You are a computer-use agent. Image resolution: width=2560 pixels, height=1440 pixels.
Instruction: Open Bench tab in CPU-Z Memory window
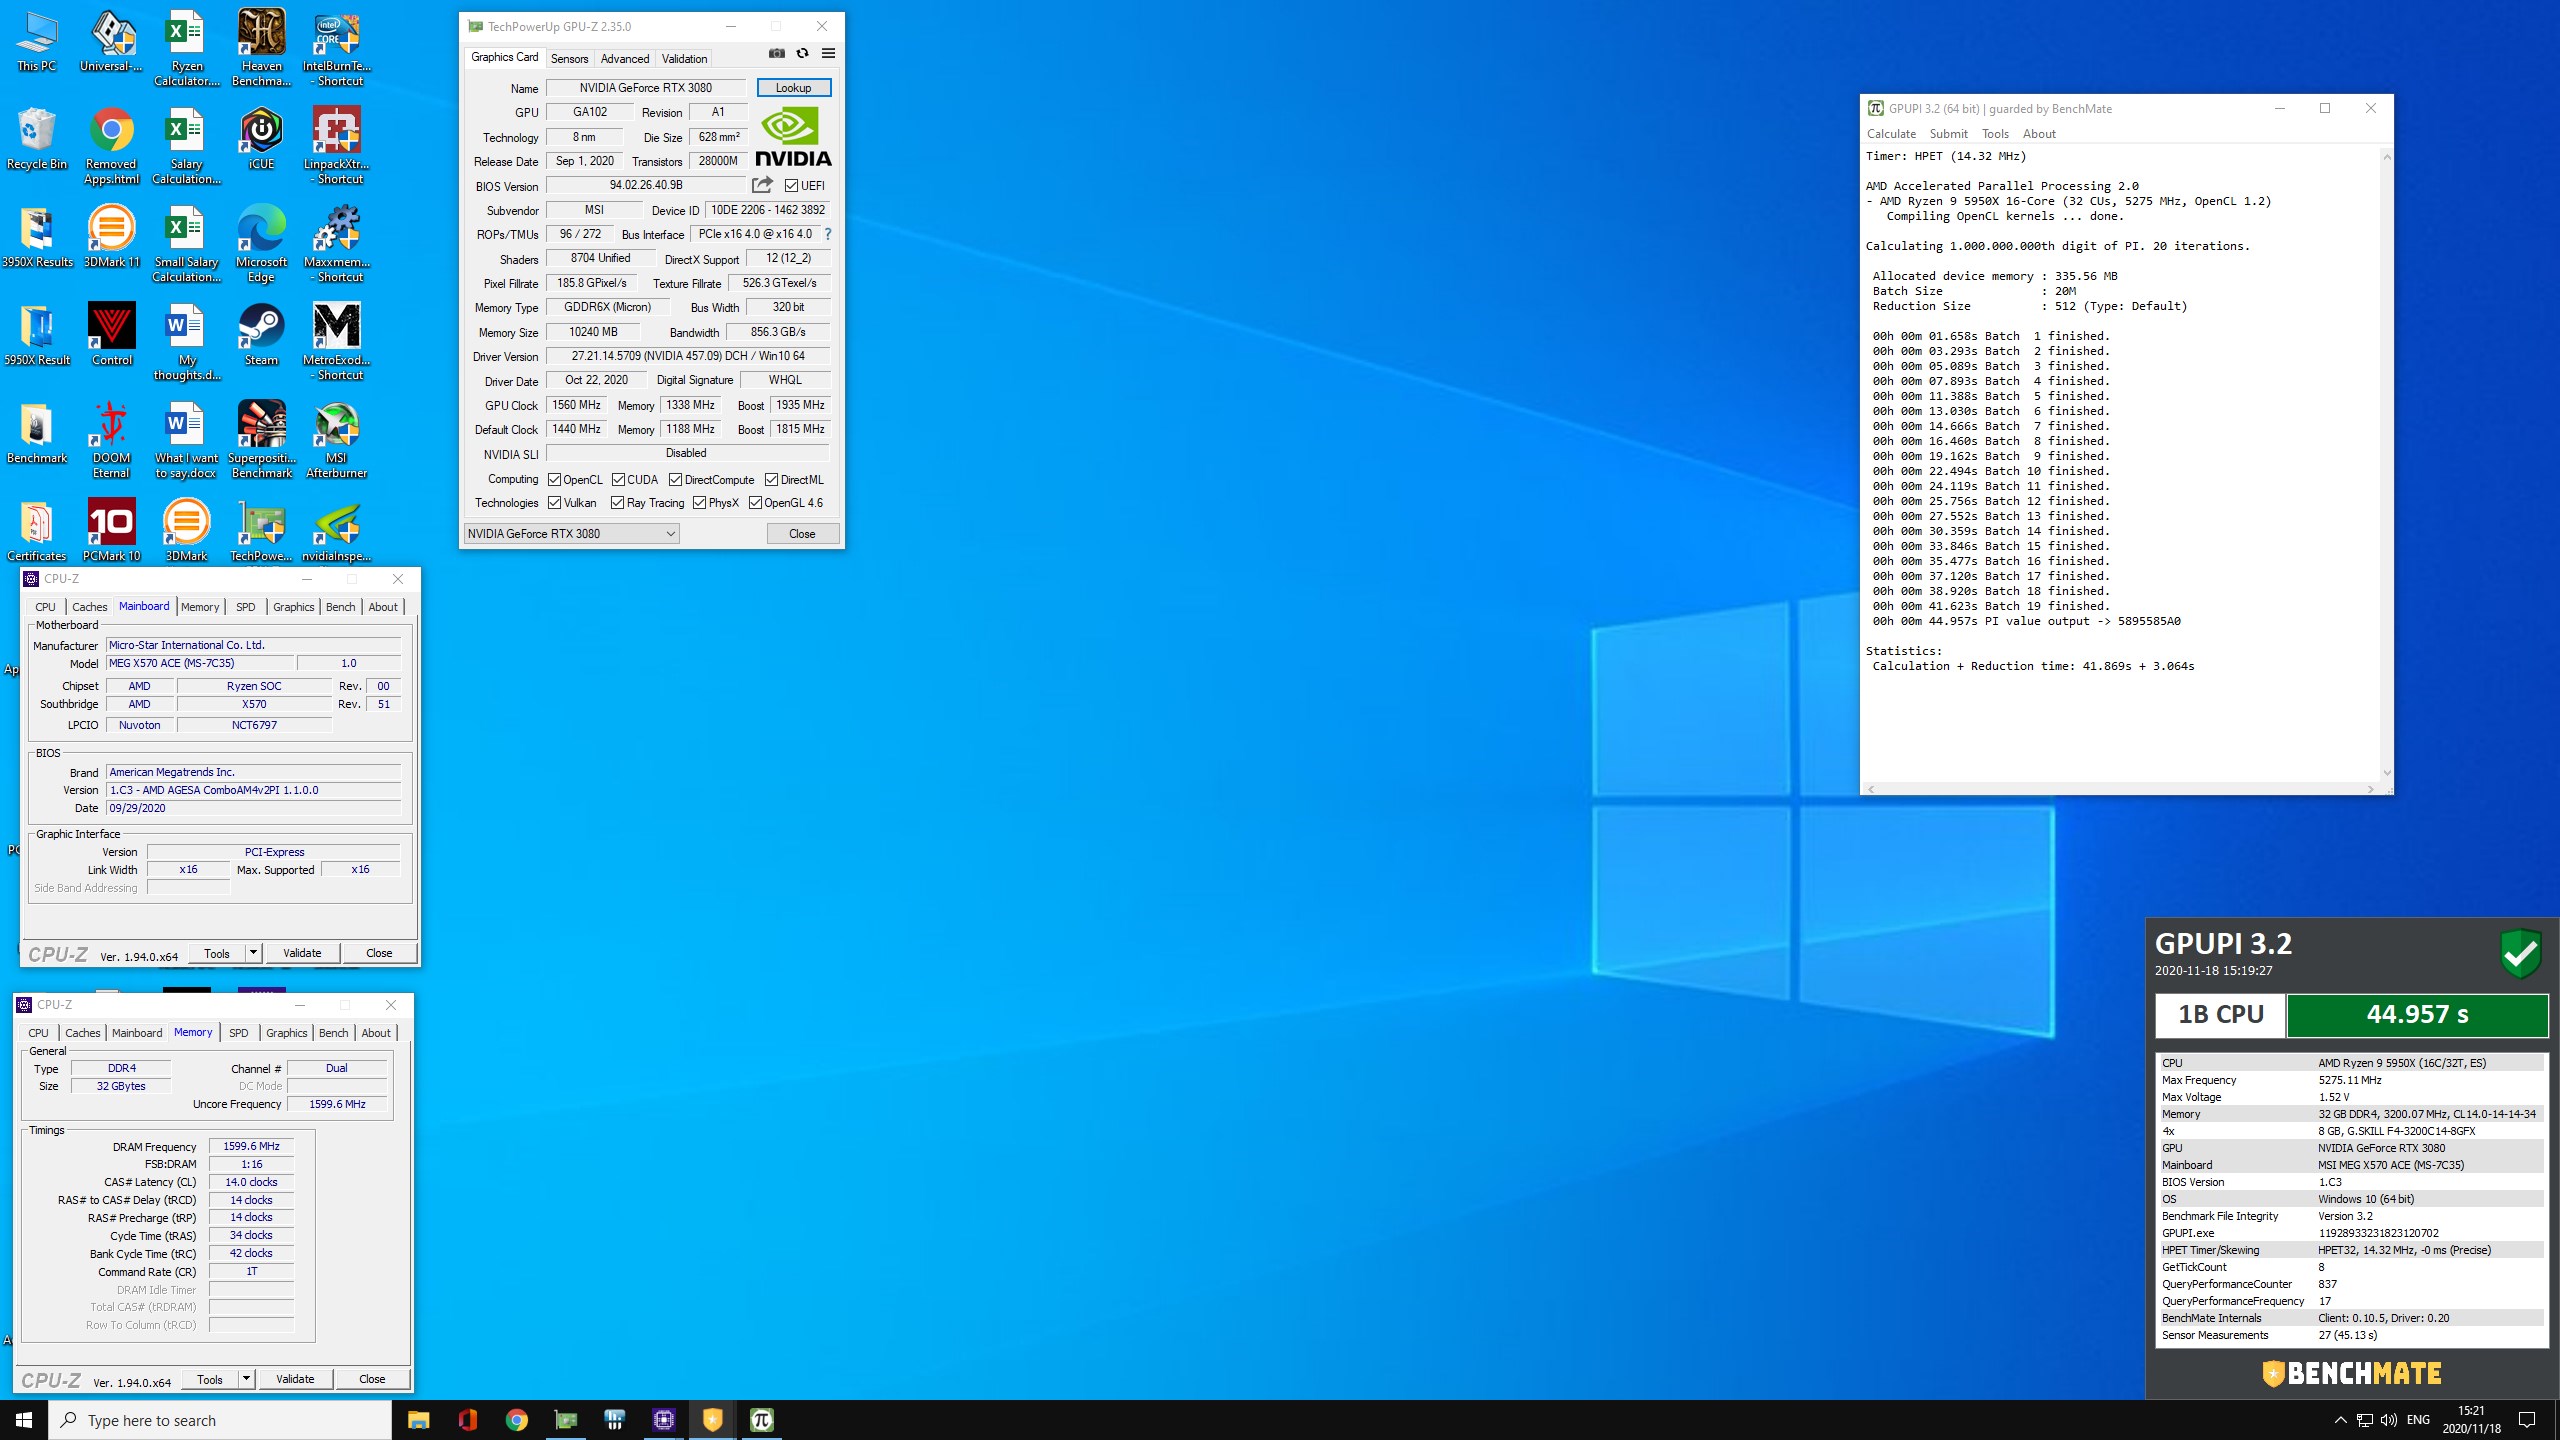334,1033
